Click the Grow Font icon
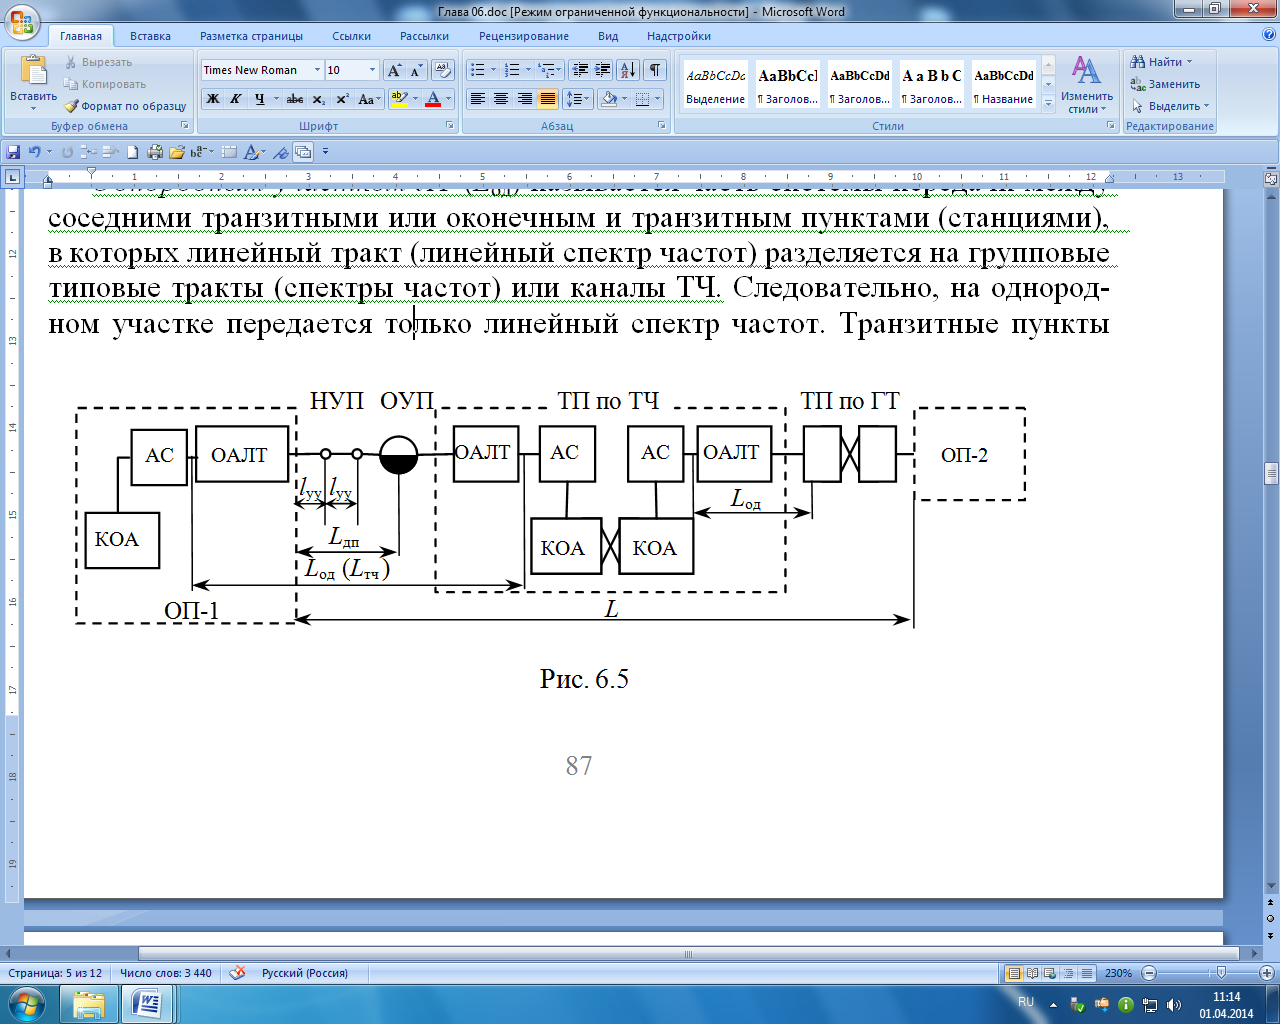1280x1024 pixels. point(394,70)
